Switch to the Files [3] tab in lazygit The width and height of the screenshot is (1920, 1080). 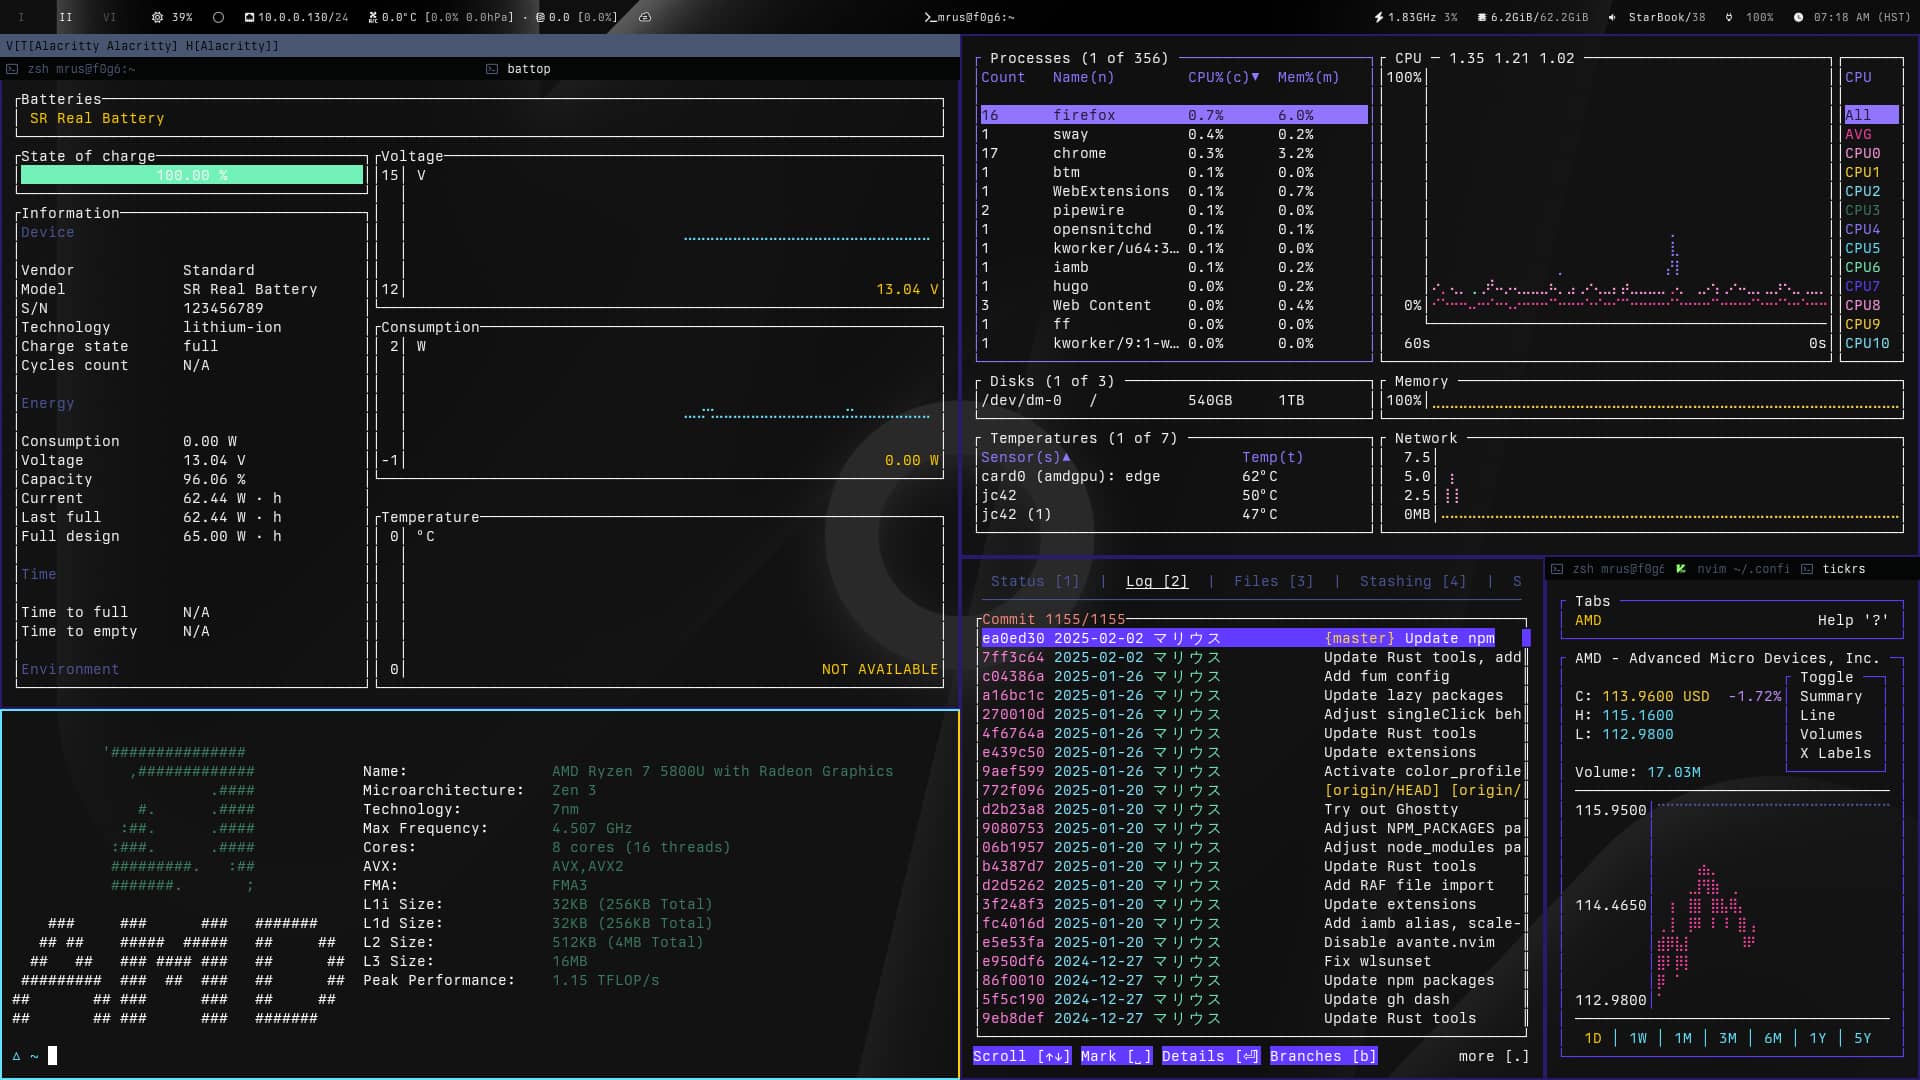1274,581
